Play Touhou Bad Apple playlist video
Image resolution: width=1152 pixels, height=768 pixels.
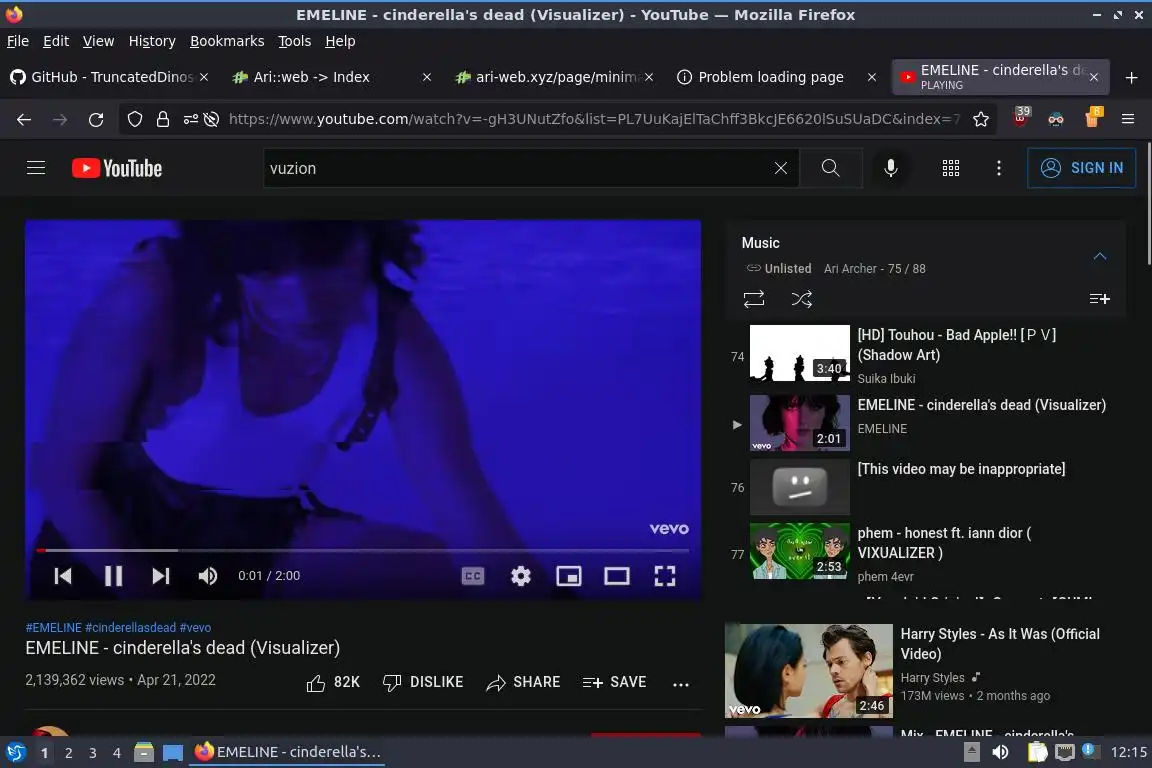tap(926, 356)
